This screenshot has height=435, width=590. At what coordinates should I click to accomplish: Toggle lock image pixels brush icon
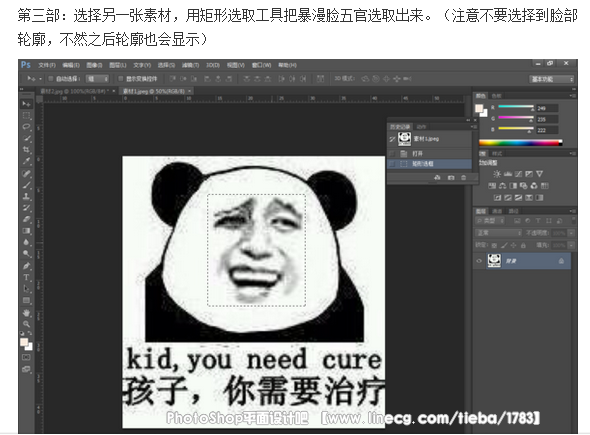coord(504,245)
